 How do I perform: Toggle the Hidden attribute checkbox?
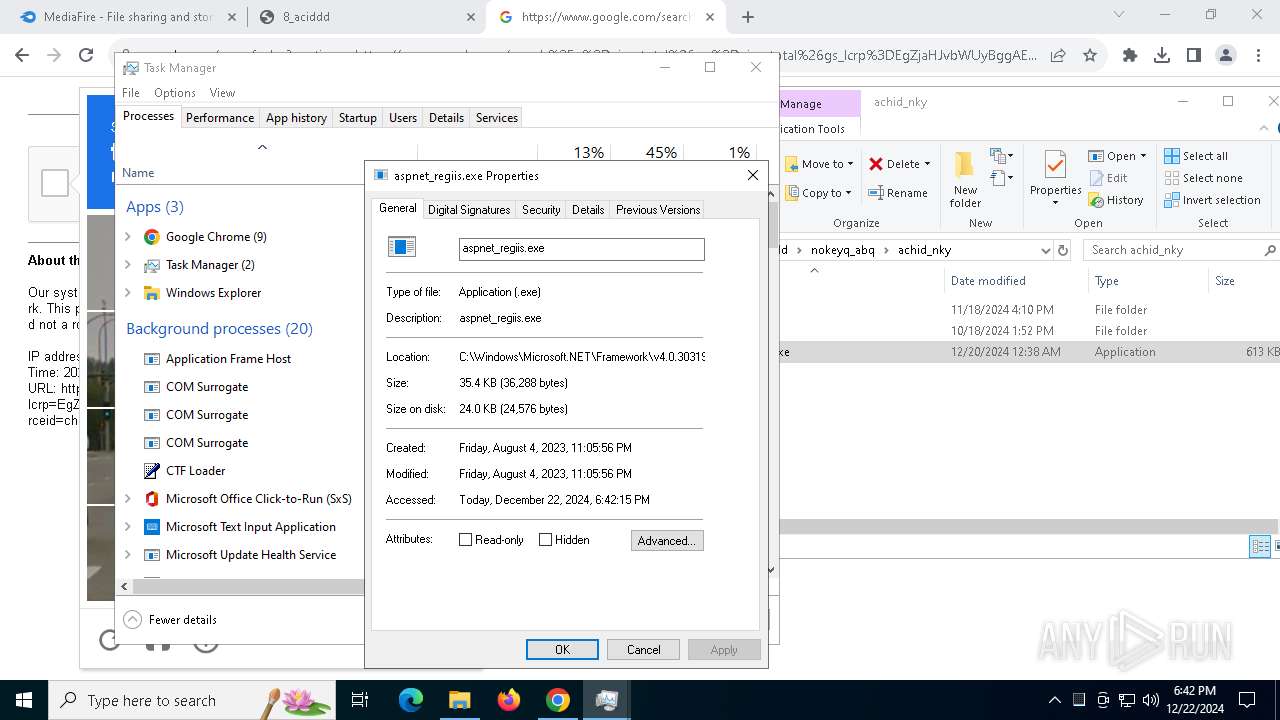pyautogui.click(x=545, y=540)
